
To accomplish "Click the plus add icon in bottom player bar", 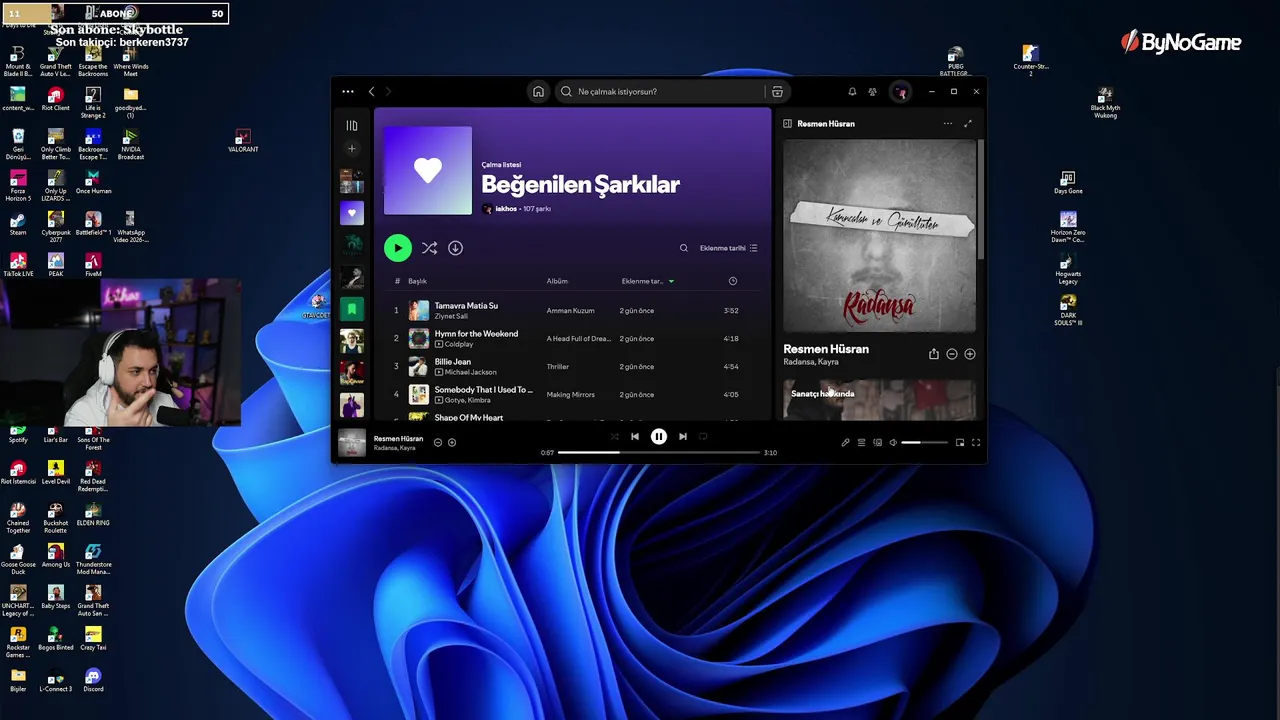I will pyautogui.click(x=451, y=442).
